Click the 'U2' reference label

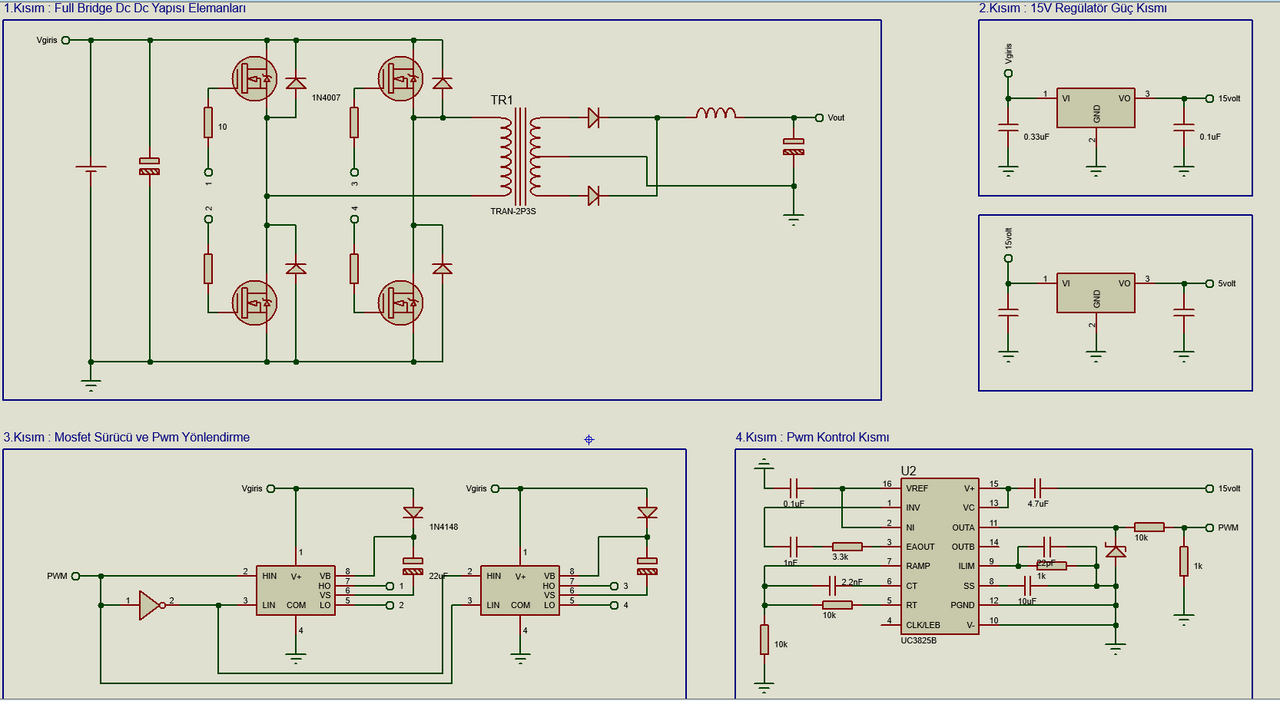click(x=908, y=471)
